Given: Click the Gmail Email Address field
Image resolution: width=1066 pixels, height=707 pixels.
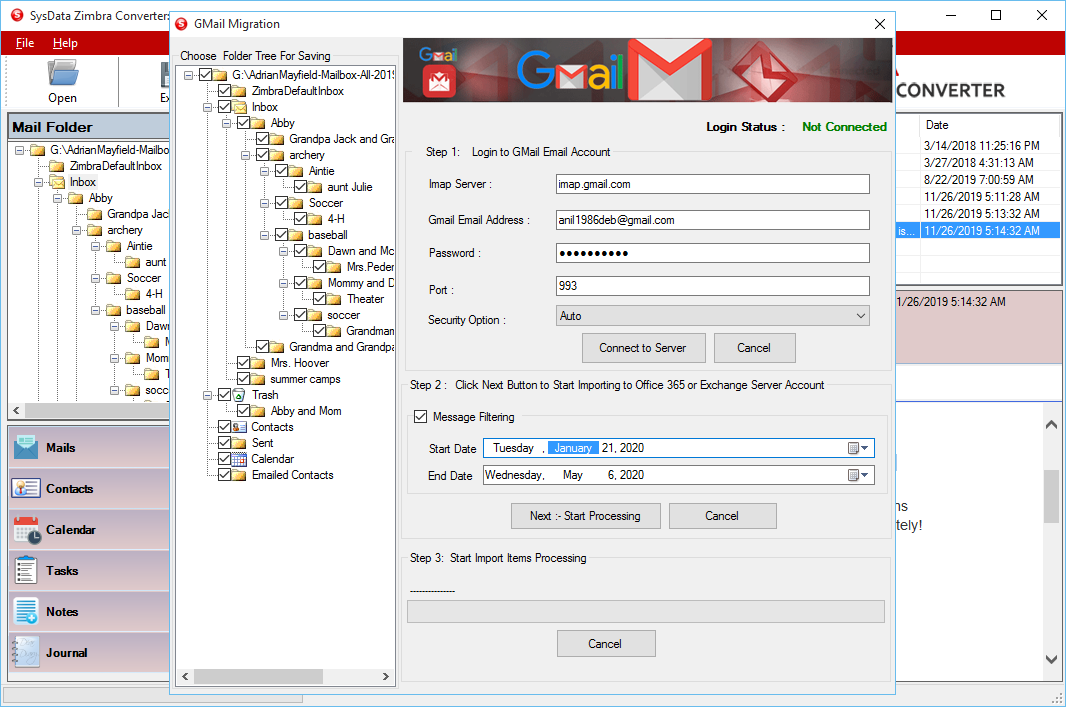Looking at the screenshot, I should [712, 220].
